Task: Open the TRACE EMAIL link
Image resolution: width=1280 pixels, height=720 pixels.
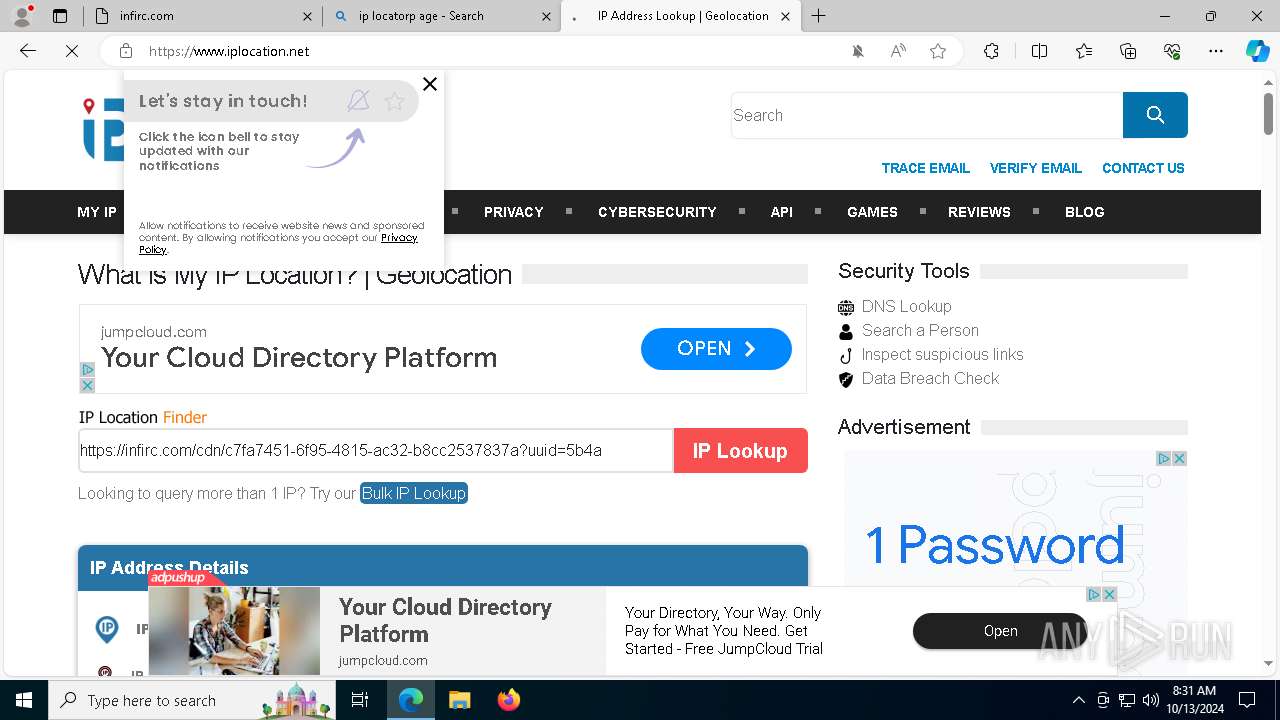Action: [926, 168]
